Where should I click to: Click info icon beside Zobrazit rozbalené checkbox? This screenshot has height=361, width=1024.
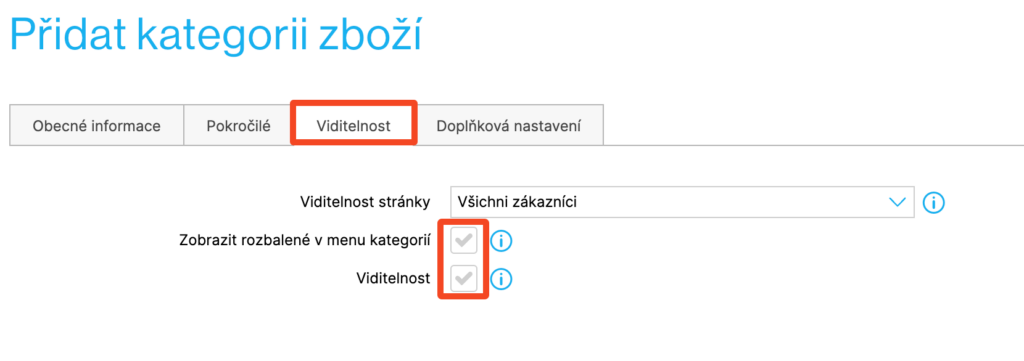click(x=501, y=241)
